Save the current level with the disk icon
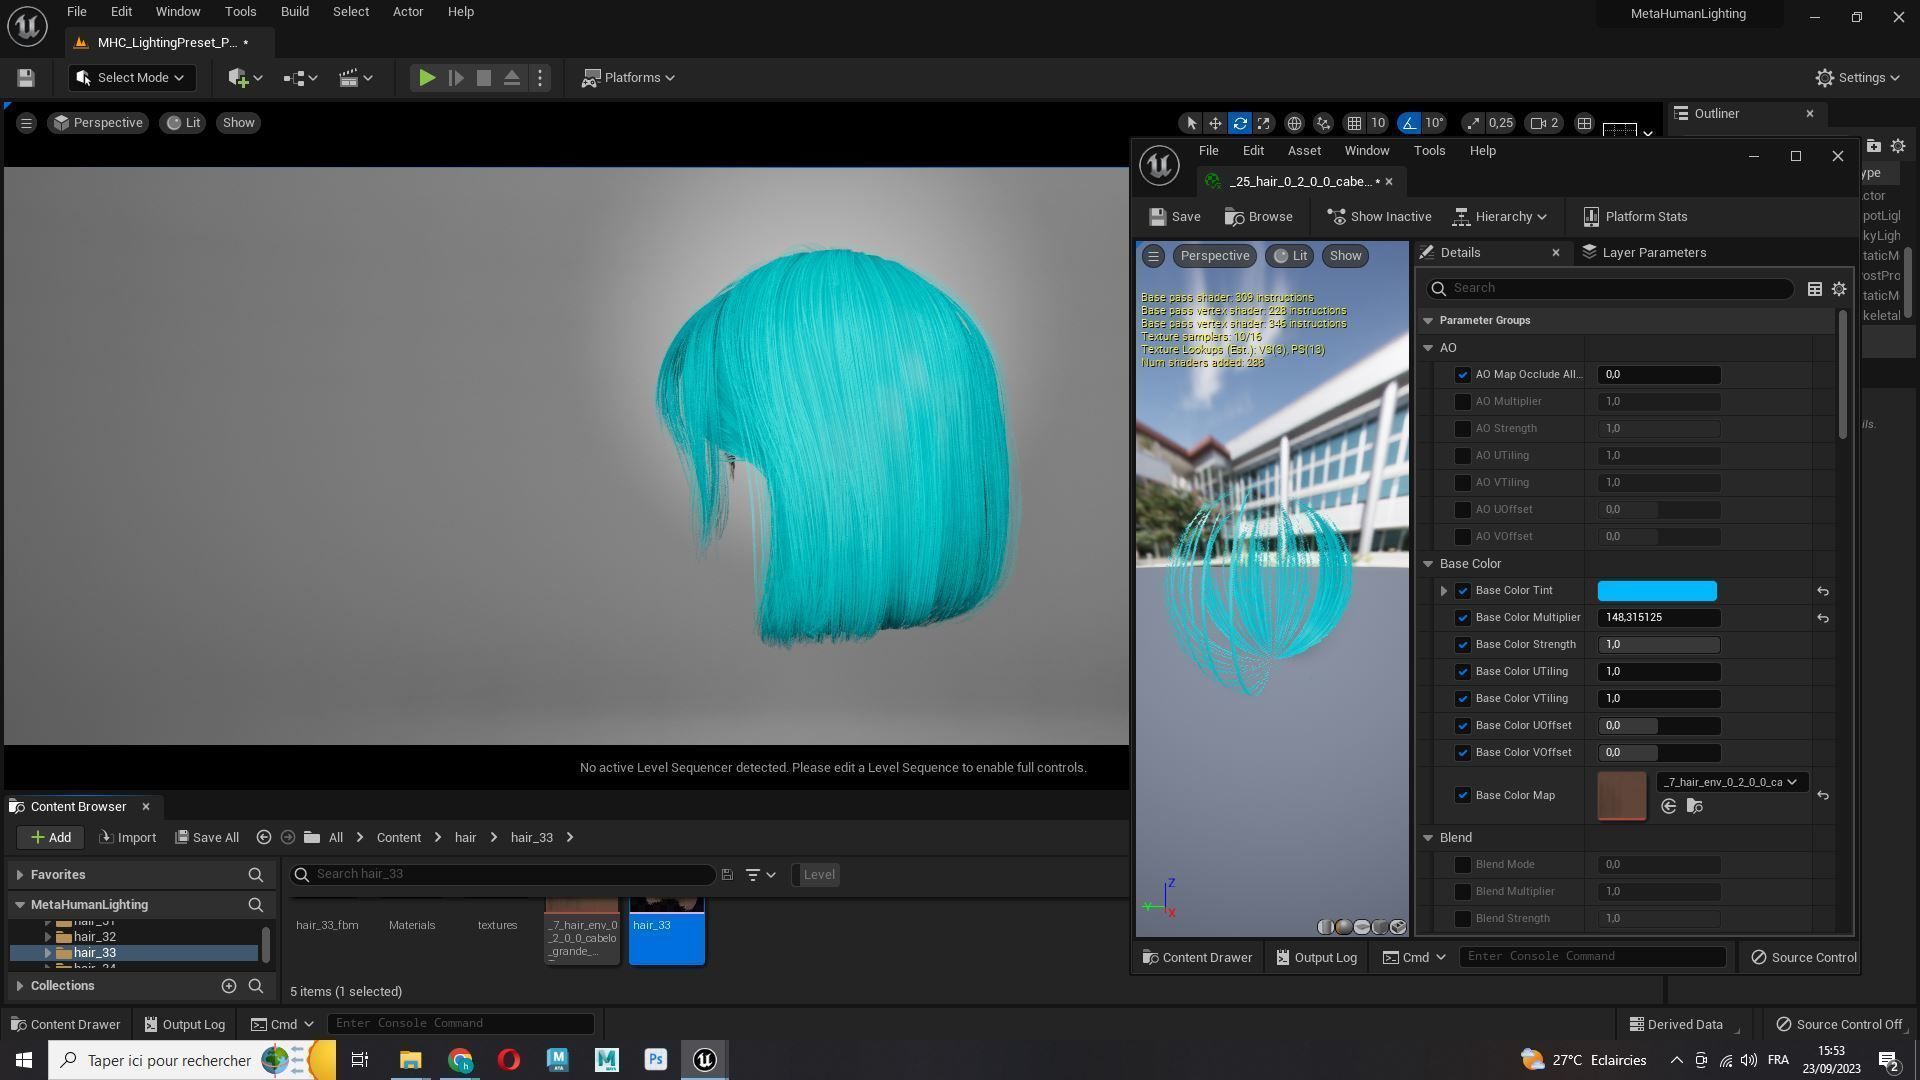The image size is (1920, 1080). (26, 78)
